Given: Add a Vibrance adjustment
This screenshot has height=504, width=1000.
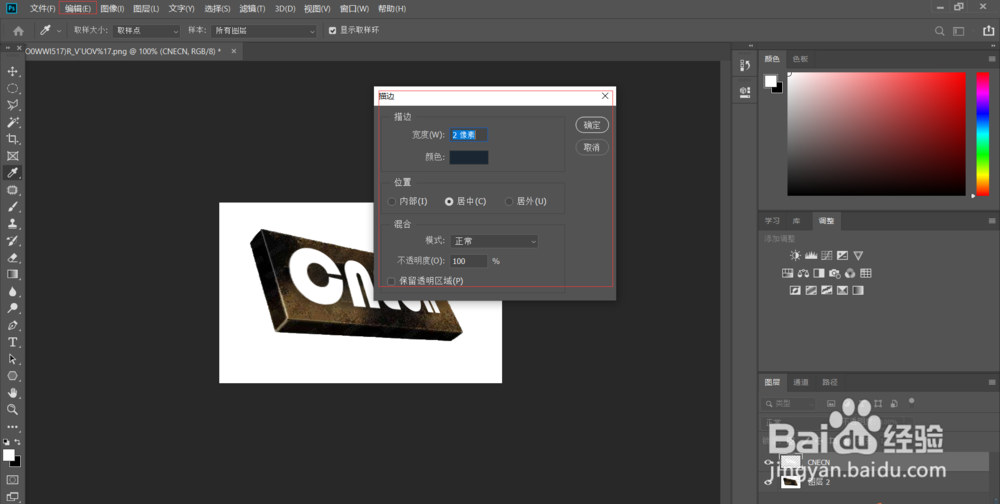Looking at the screenshot, I should tap(858, 256).
